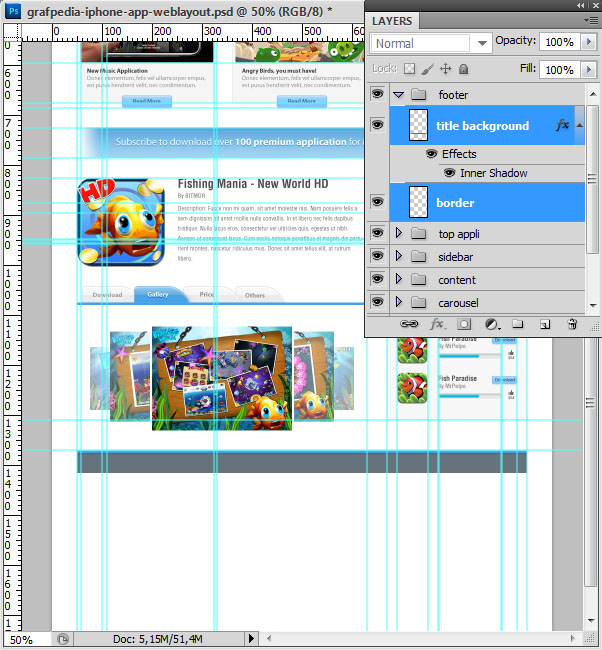602x650 pixels.
Task: Click the layers list scroll-down arrow
Action: (x=593, y=306)
